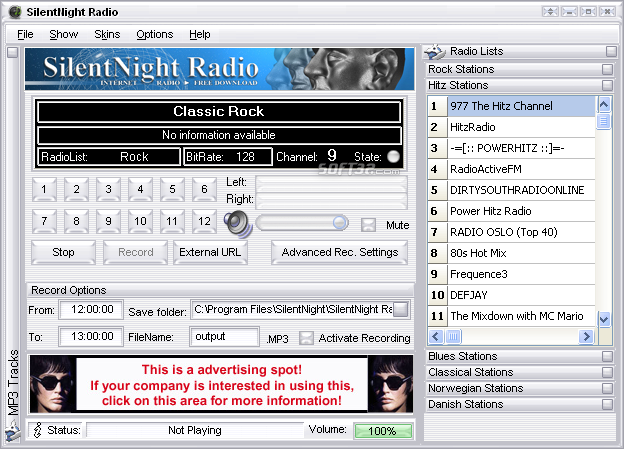Open Advanced Rec. Settings
The image size is (624, 449).
(339, 252)
